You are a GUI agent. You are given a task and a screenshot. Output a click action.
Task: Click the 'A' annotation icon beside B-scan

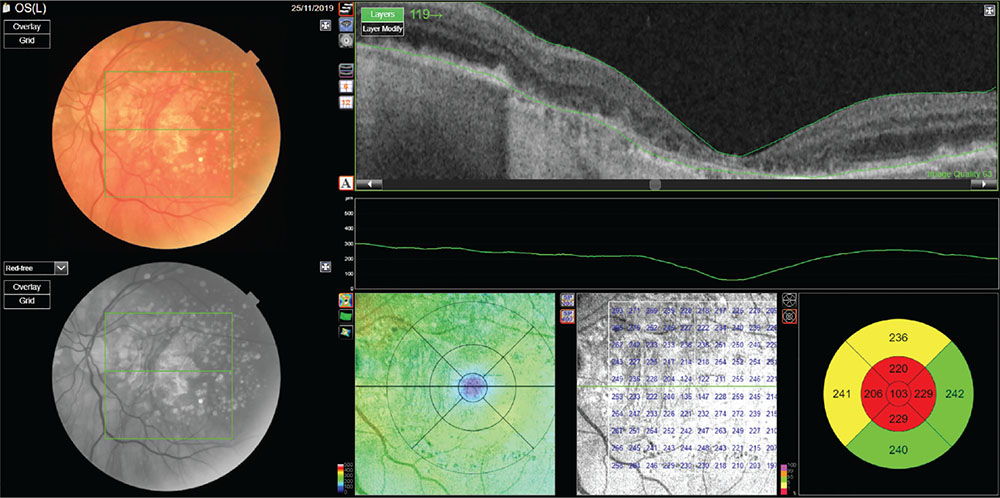[x=346, y=183]
